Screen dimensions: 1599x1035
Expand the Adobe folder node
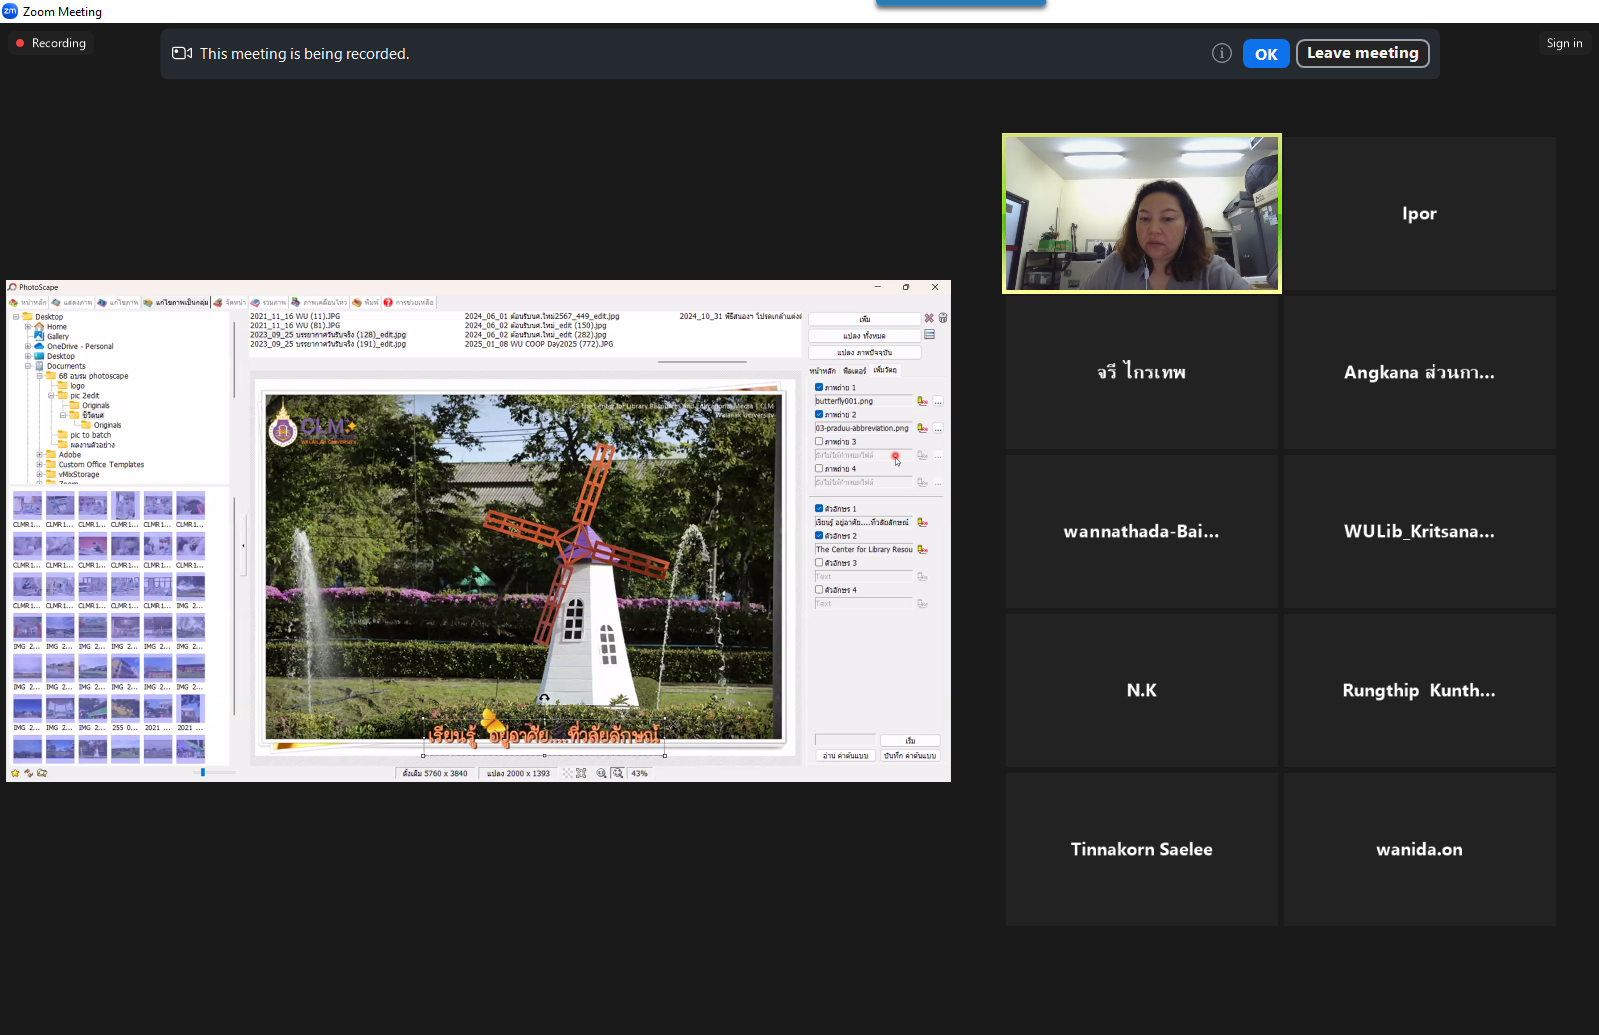coord(40,455)
